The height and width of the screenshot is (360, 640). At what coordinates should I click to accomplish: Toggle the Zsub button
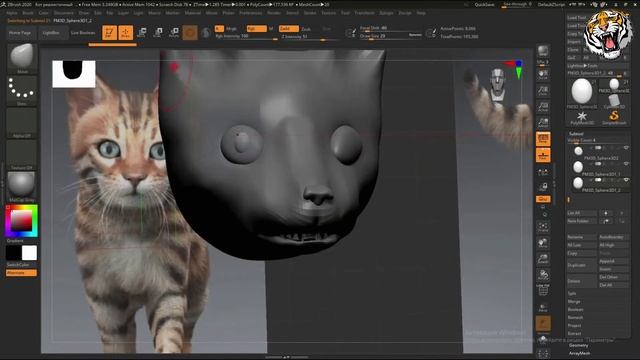(306, 29)
